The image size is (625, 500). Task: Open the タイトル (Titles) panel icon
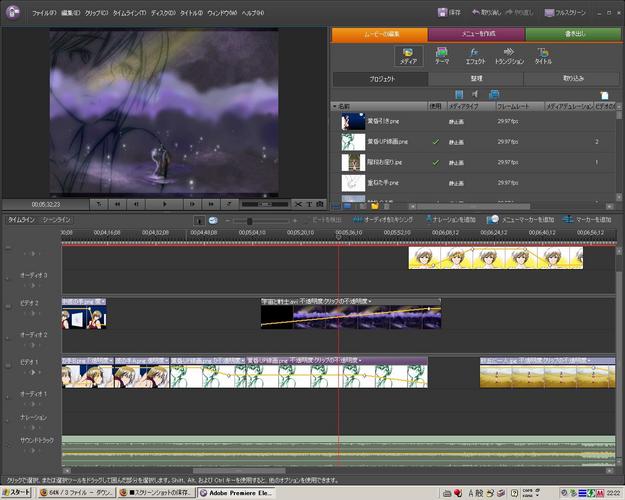543,56
